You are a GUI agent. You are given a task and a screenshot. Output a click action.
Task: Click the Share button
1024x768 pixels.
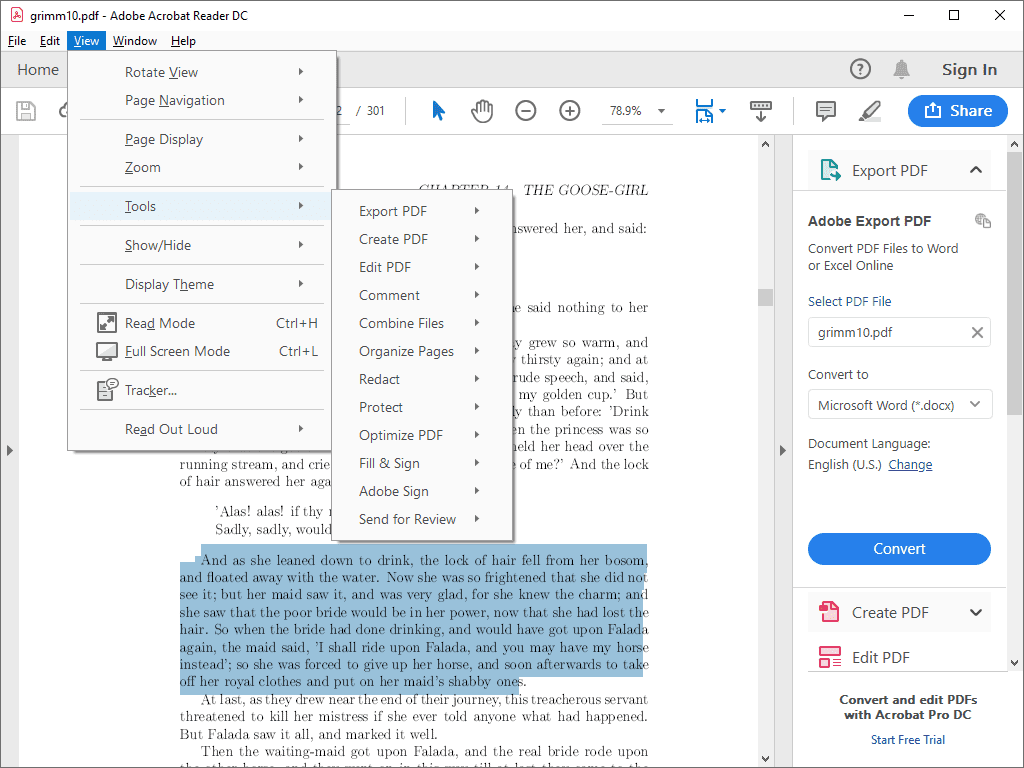[x=957, y=111]
